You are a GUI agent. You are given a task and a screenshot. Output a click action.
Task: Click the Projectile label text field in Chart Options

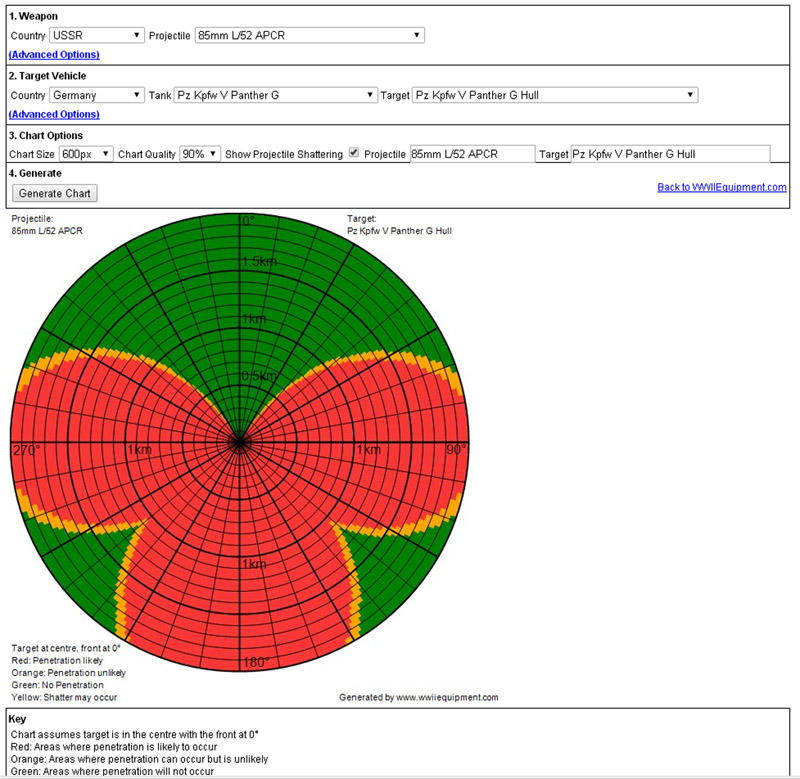coord(472,154)
